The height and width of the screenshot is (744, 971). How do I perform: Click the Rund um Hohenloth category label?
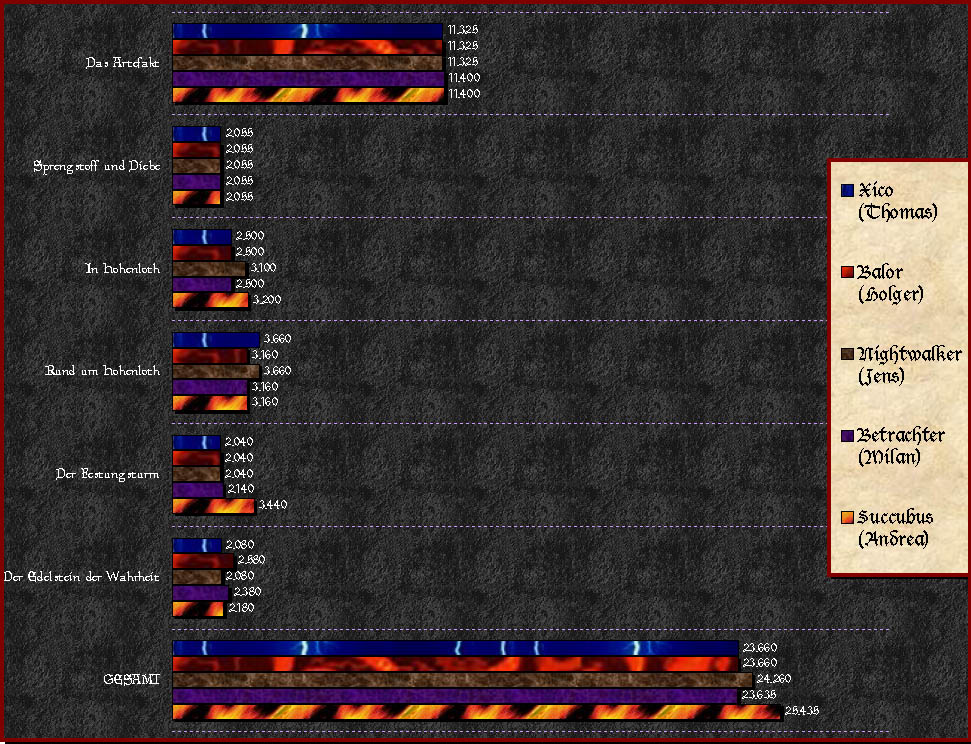coord(102,371)
